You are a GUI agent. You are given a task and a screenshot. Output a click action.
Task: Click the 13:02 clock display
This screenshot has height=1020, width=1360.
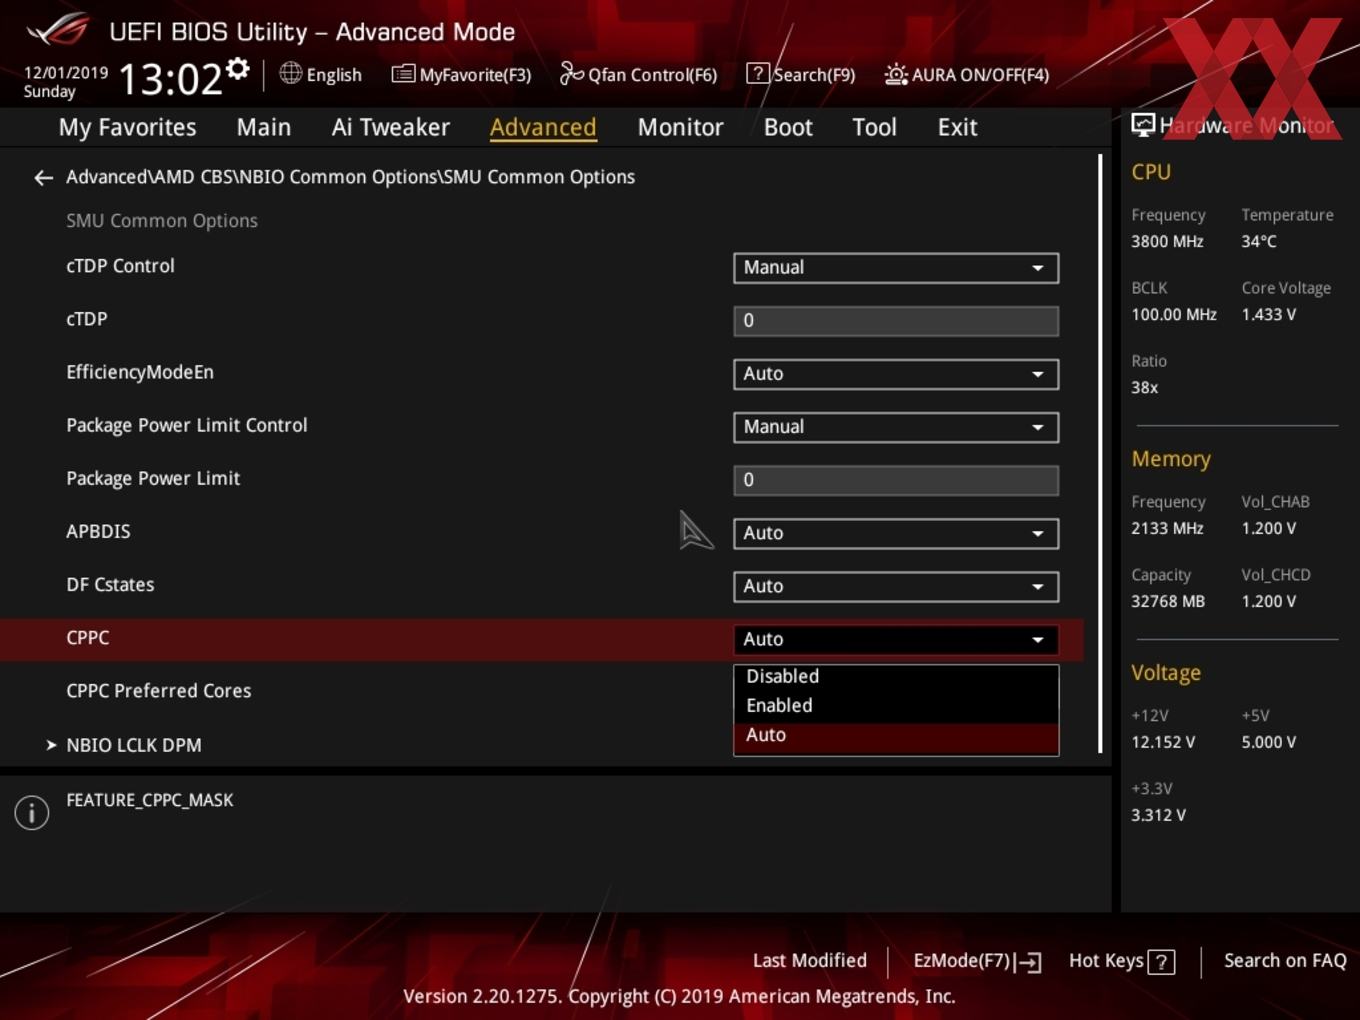click(170, 79)
